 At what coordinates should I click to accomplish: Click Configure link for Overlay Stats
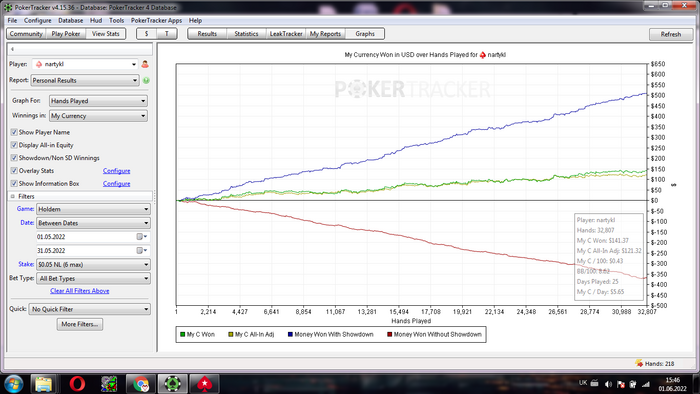[x=117, y=171]
